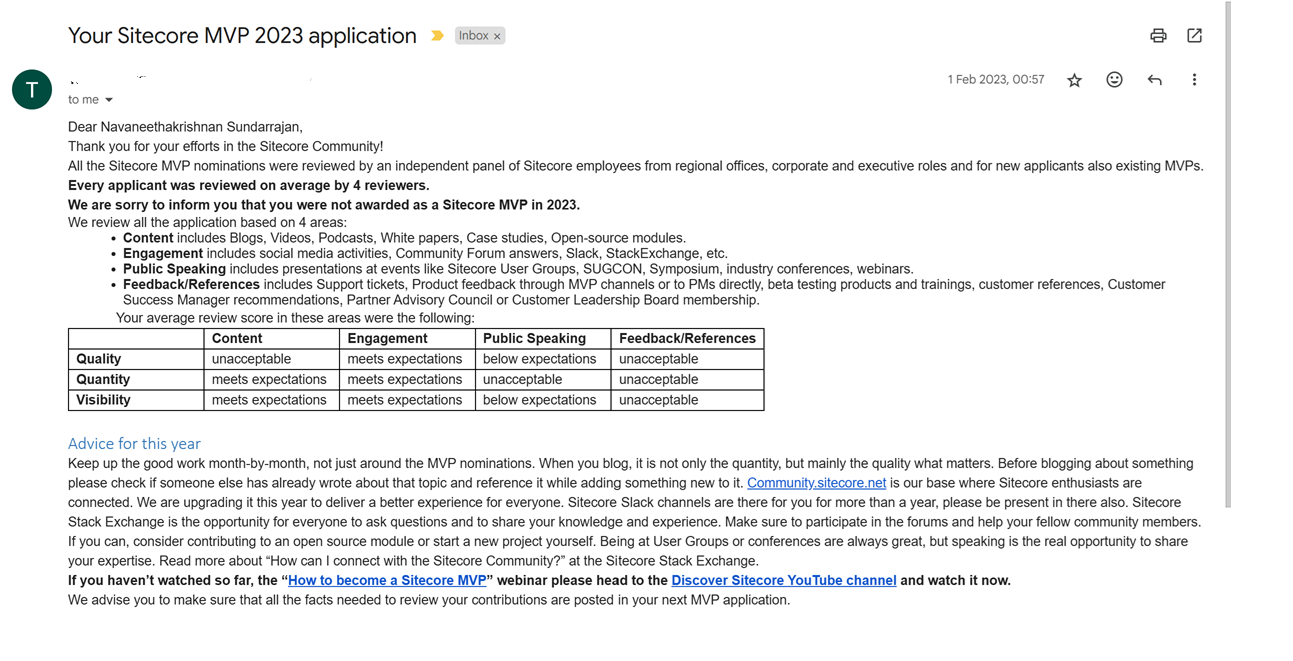
Task: Expand recipient details arrow next to 'to me'
Action: pos(109,100)
